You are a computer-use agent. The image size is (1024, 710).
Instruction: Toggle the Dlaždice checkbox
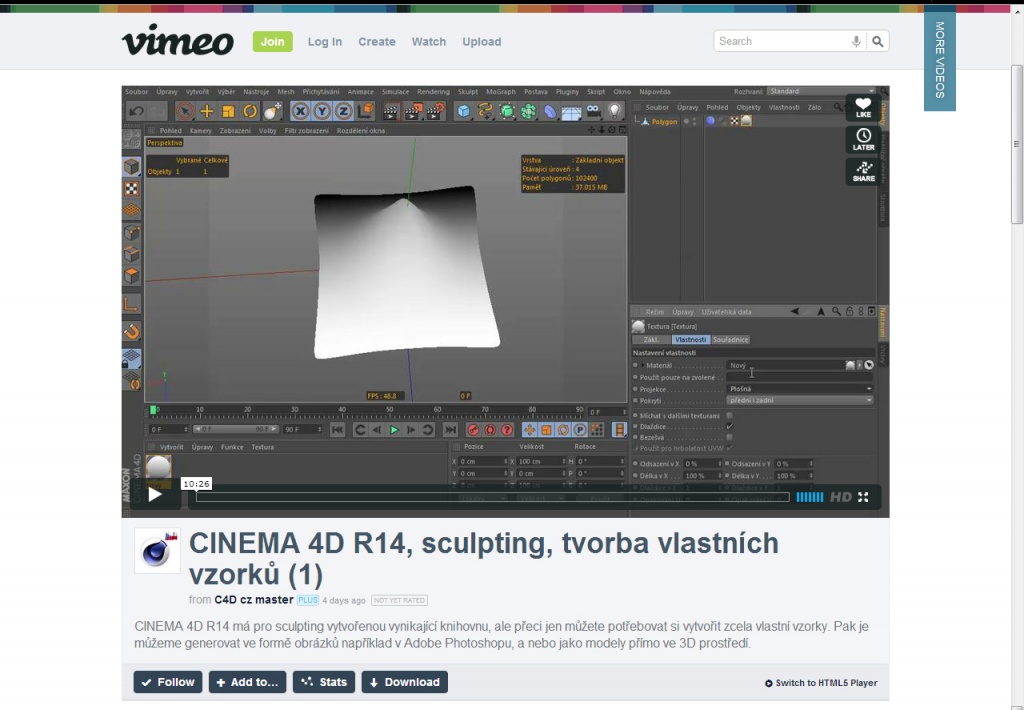(729, 427)
